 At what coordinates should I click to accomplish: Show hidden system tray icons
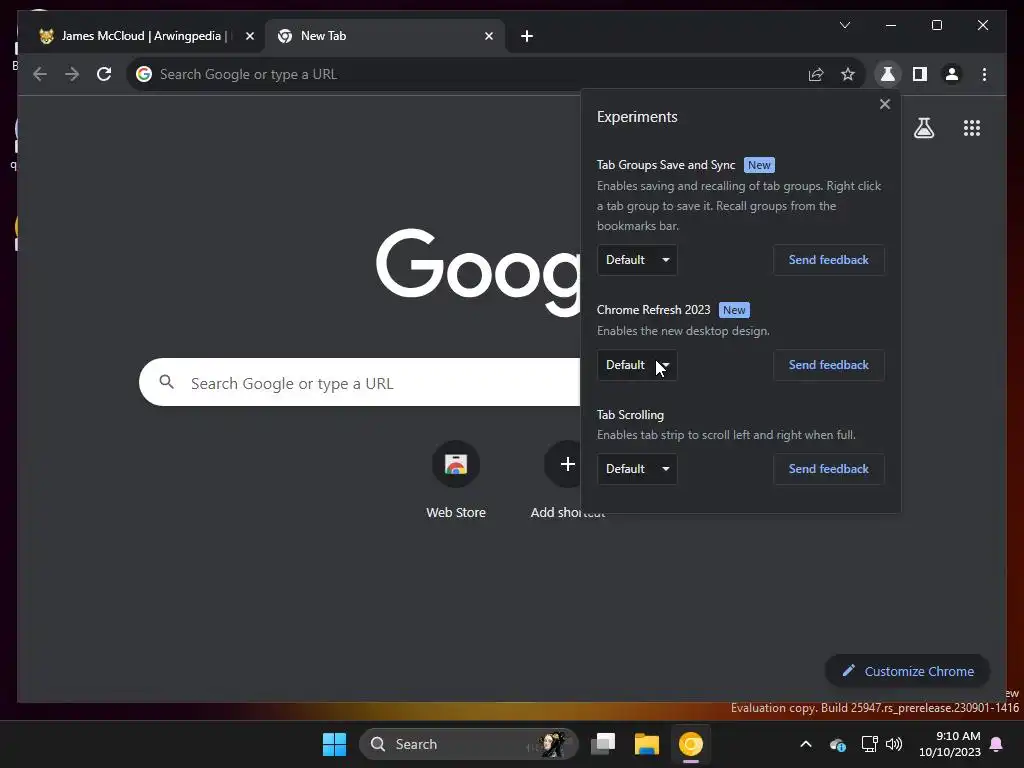pyautogui.click(x=806, y=744)
